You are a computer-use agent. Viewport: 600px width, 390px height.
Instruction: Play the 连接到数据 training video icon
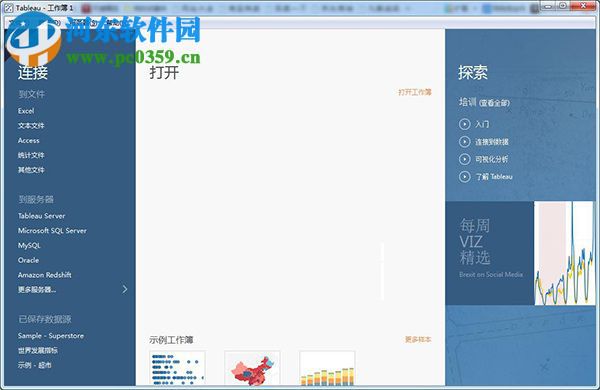(464, 142)
